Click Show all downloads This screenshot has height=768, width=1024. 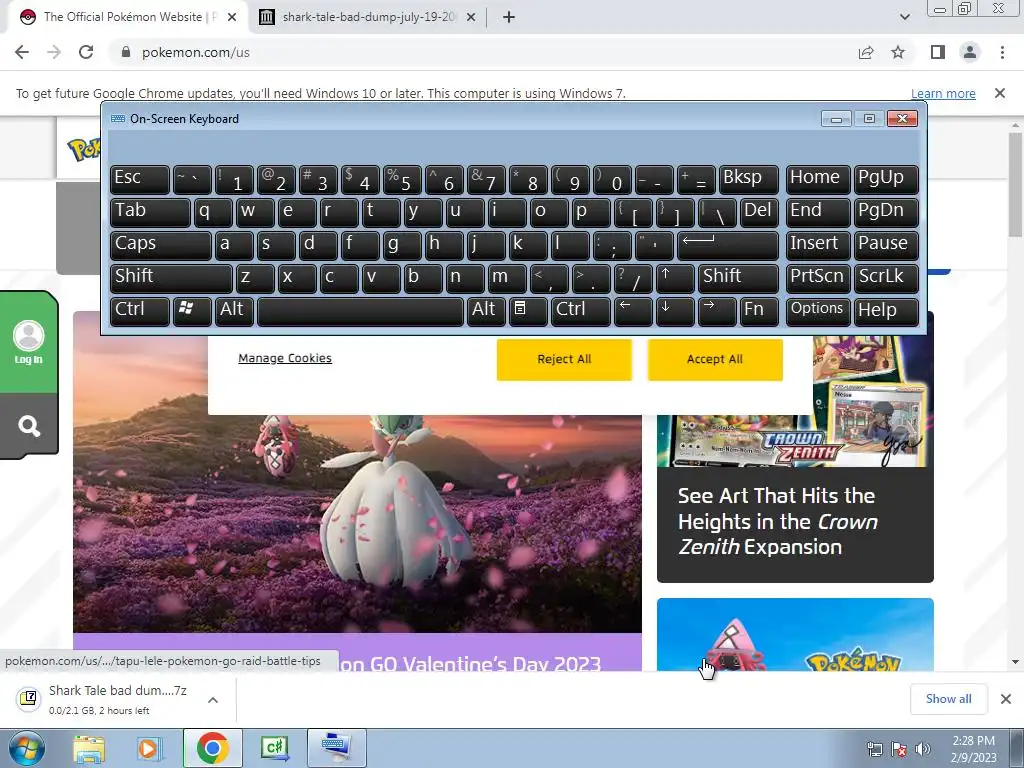pyautogui.click(x=948, y=699)
